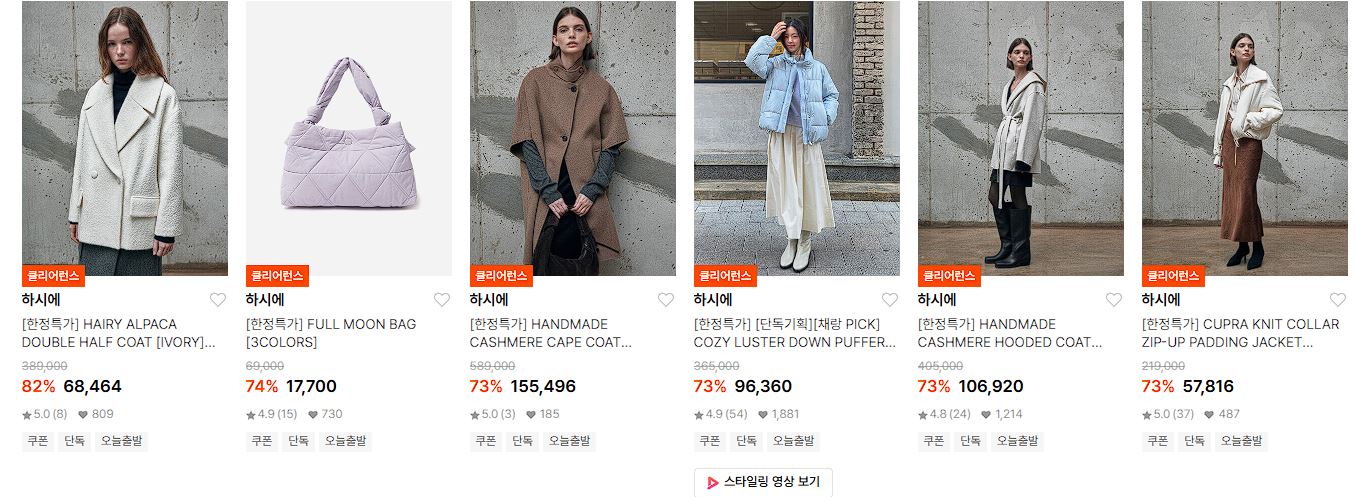Click the 쿠폰 tag under the alpaca coat

38,441
